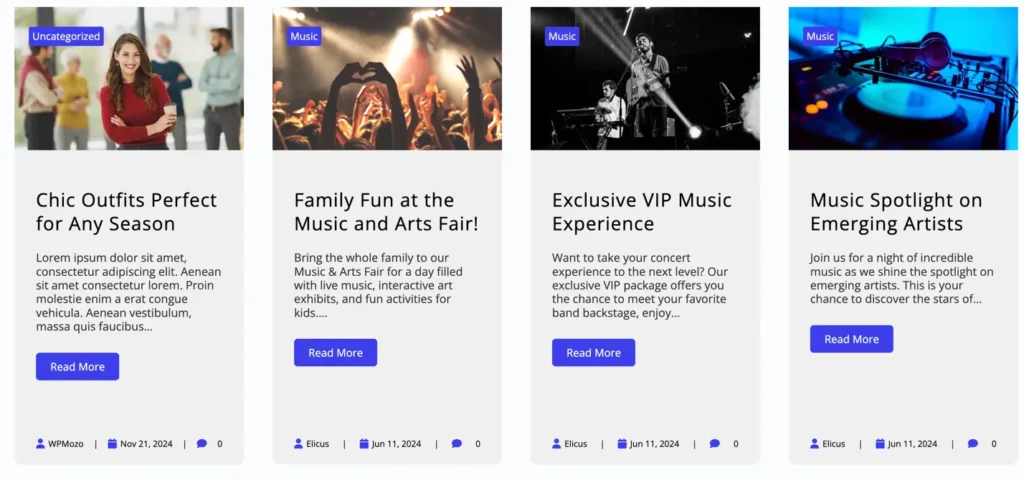Image resolution: width=1024 pixels, height=480 pixels.
Task: Click author icon next to WPMozo
Action: coord(41,444)
